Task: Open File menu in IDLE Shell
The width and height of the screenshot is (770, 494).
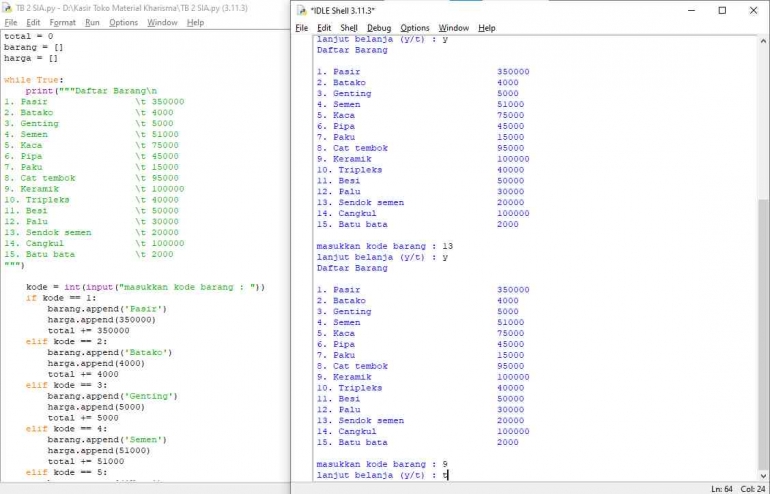Action: [302, 28]
